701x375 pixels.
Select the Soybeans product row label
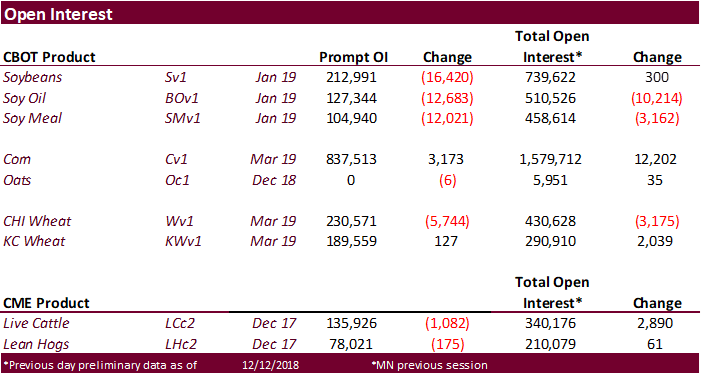33,77
